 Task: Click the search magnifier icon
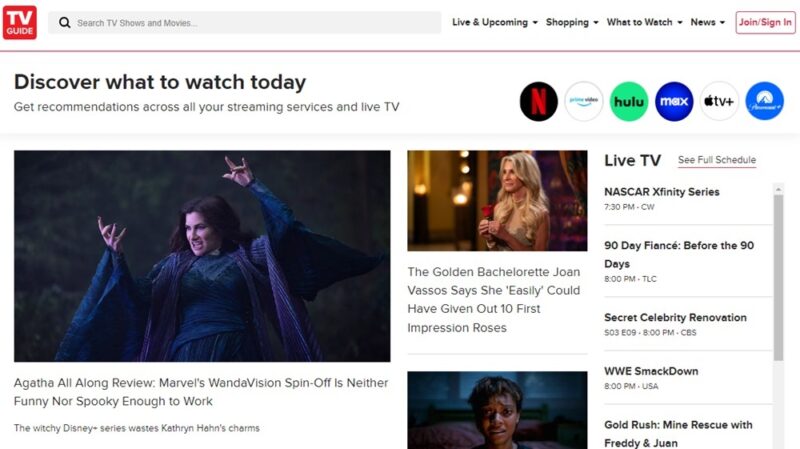click(x=64, y=22)
